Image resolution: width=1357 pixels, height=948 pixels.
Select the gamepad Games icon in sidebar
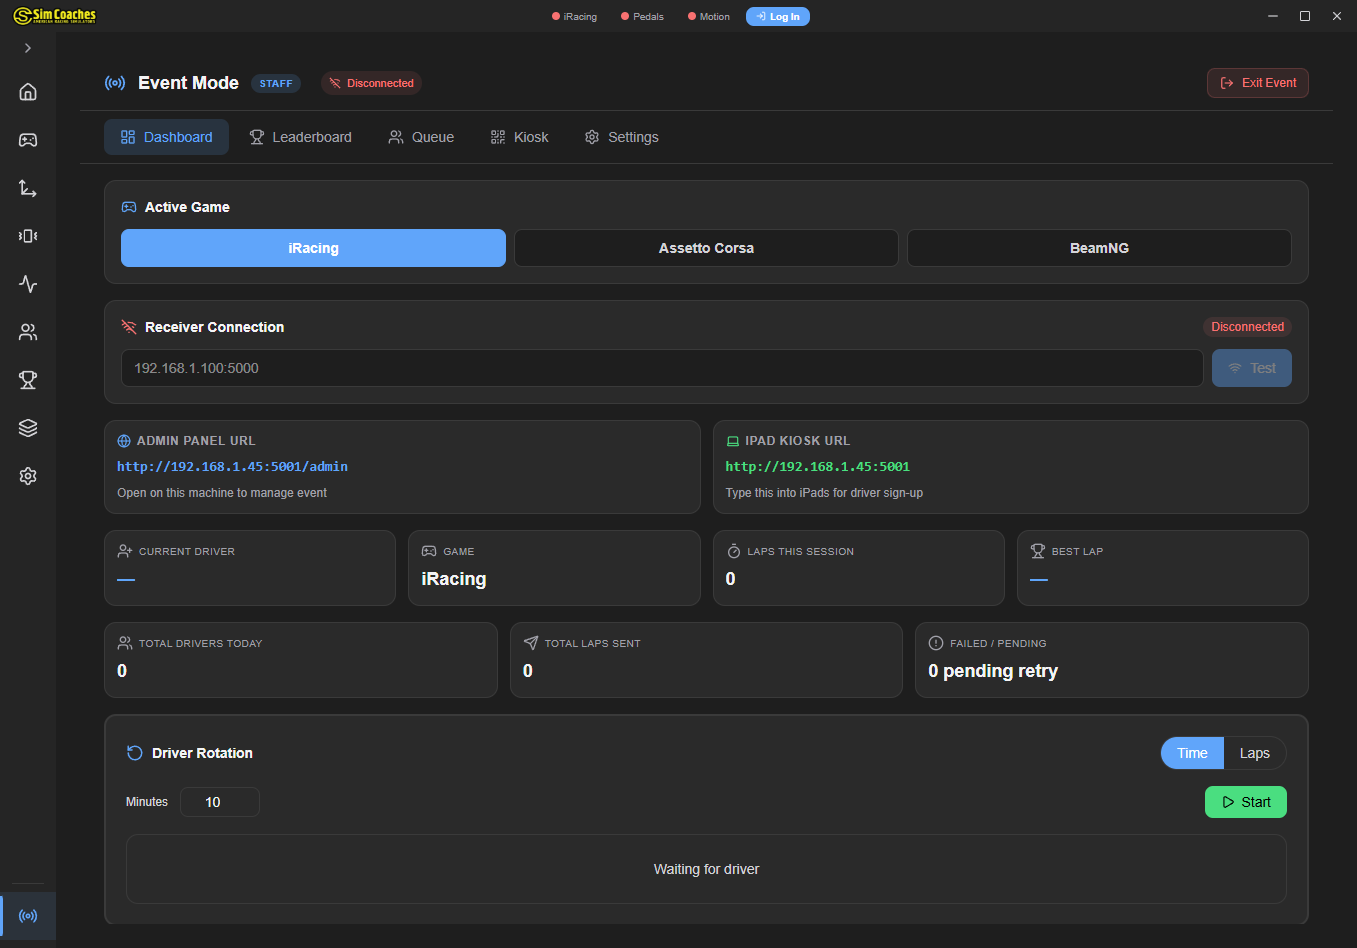point(27,140)
